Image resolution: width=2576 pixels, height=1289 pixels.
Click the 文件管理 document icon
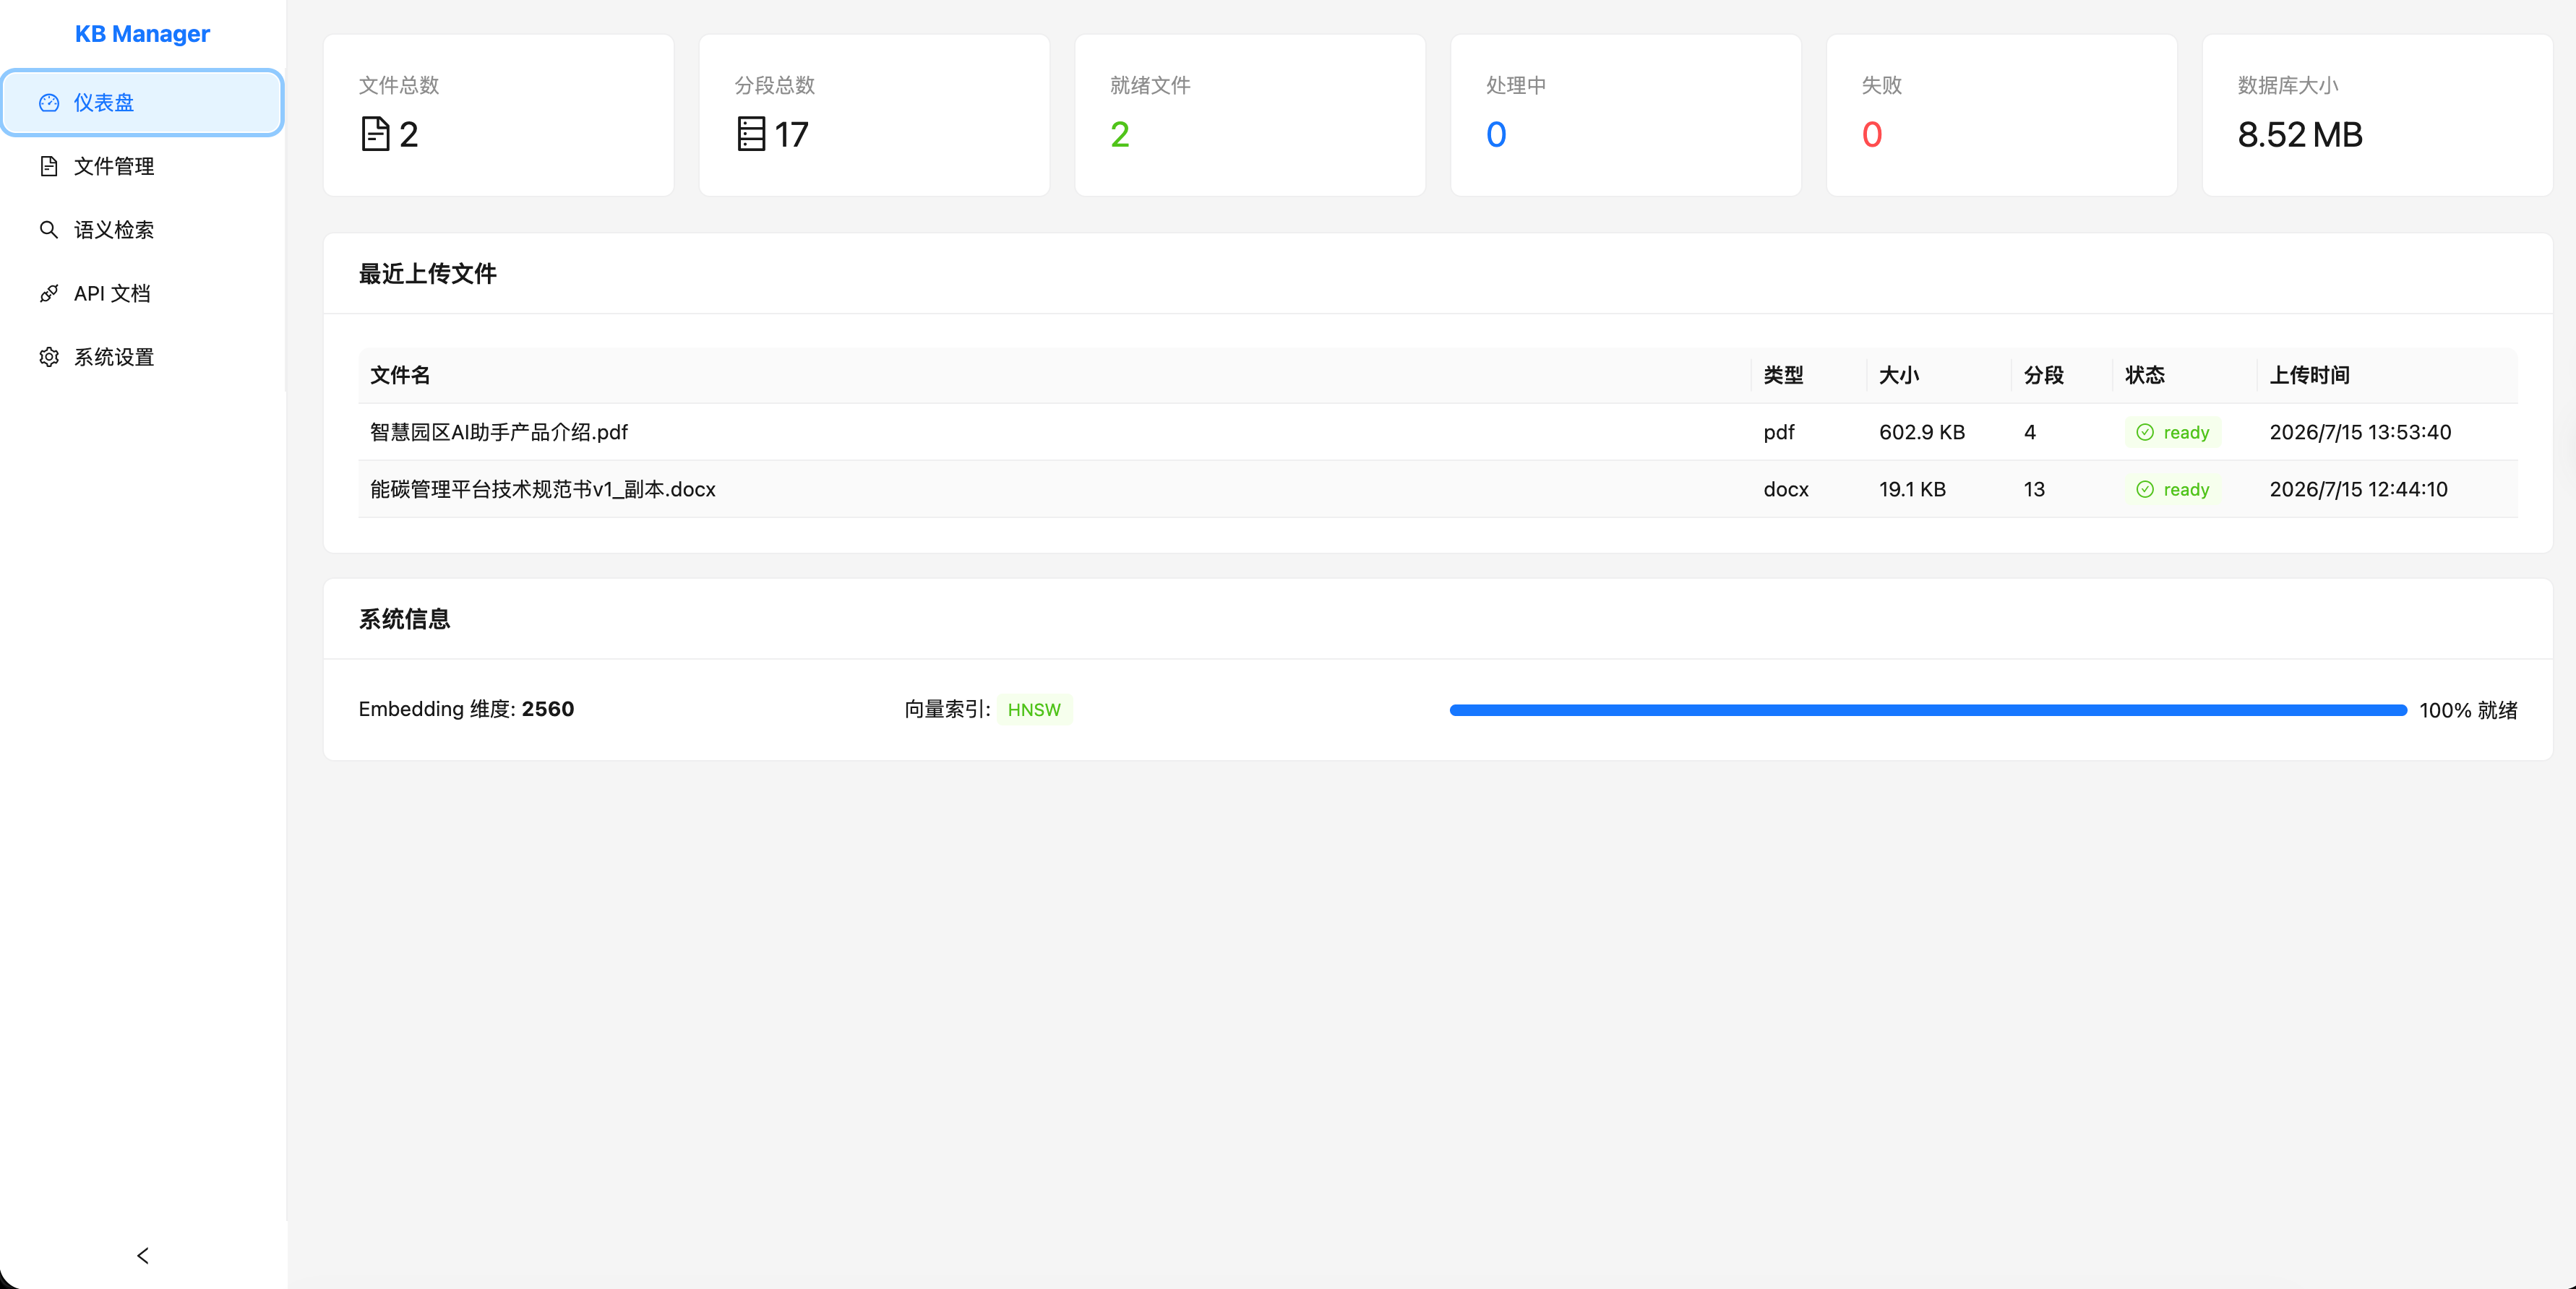(49, 166)
